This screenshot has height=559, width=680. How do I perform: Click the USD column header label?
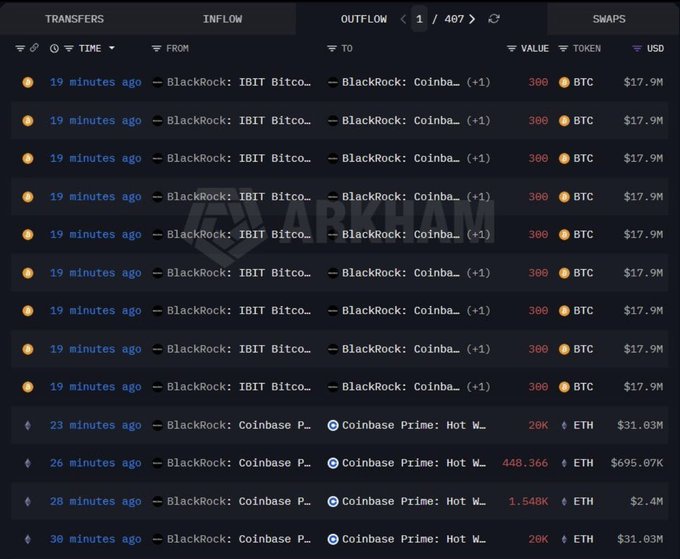(x=655, y=49)
